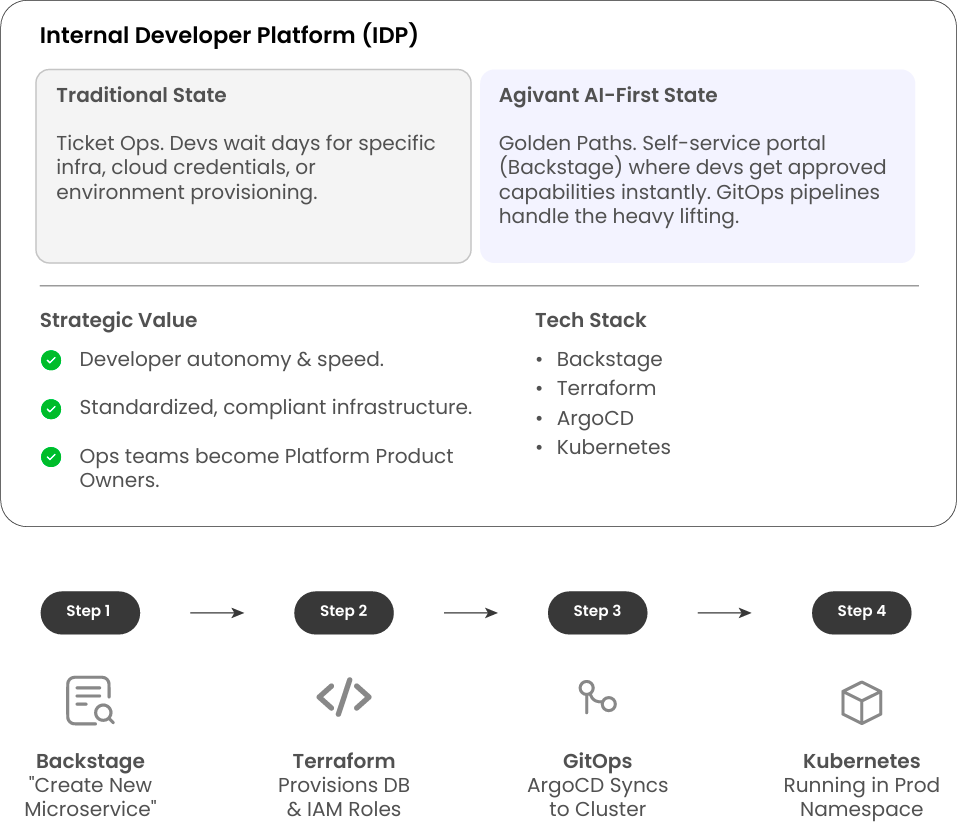Click the GitOps branch icon
This screenshot has width=957, height=829.
(597, 697)
